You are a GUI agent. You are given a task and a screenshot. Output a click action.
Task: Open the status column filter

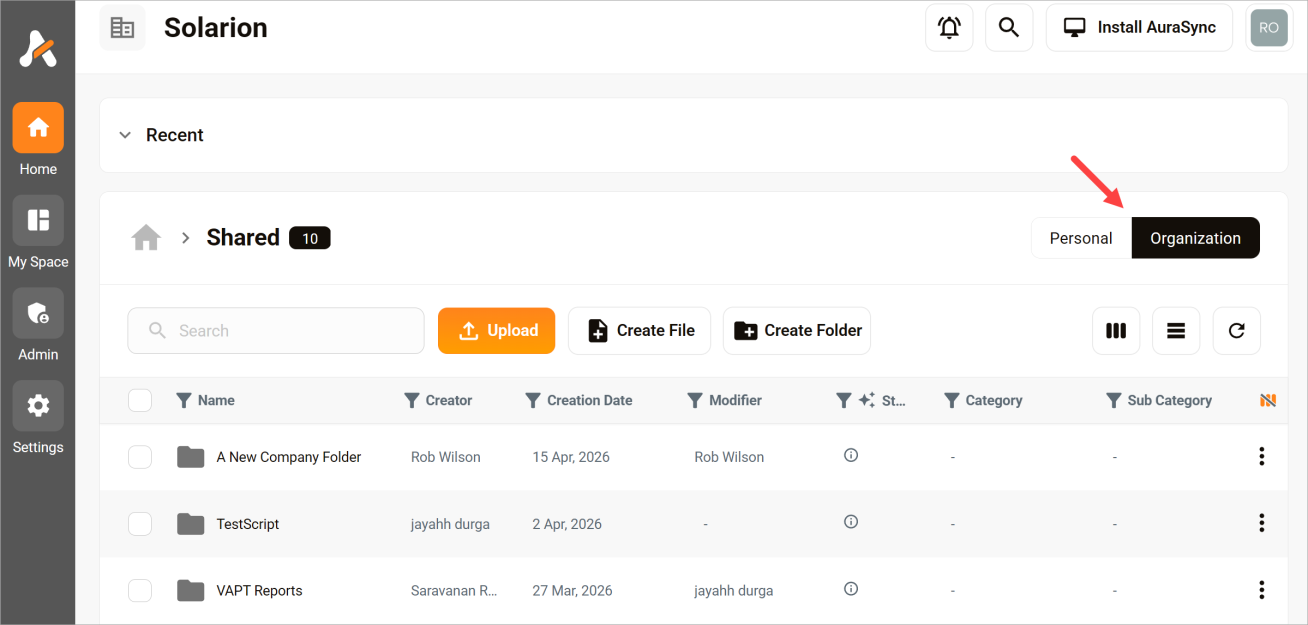(x=843, y=400)
